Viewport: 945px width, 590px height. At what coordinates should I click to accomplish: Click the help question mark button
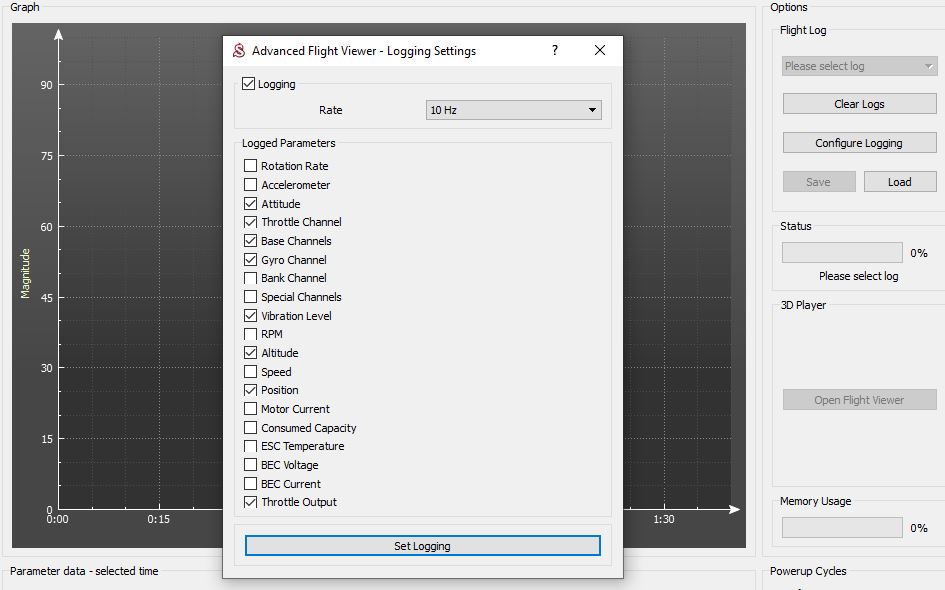click(x=555, y=51)
